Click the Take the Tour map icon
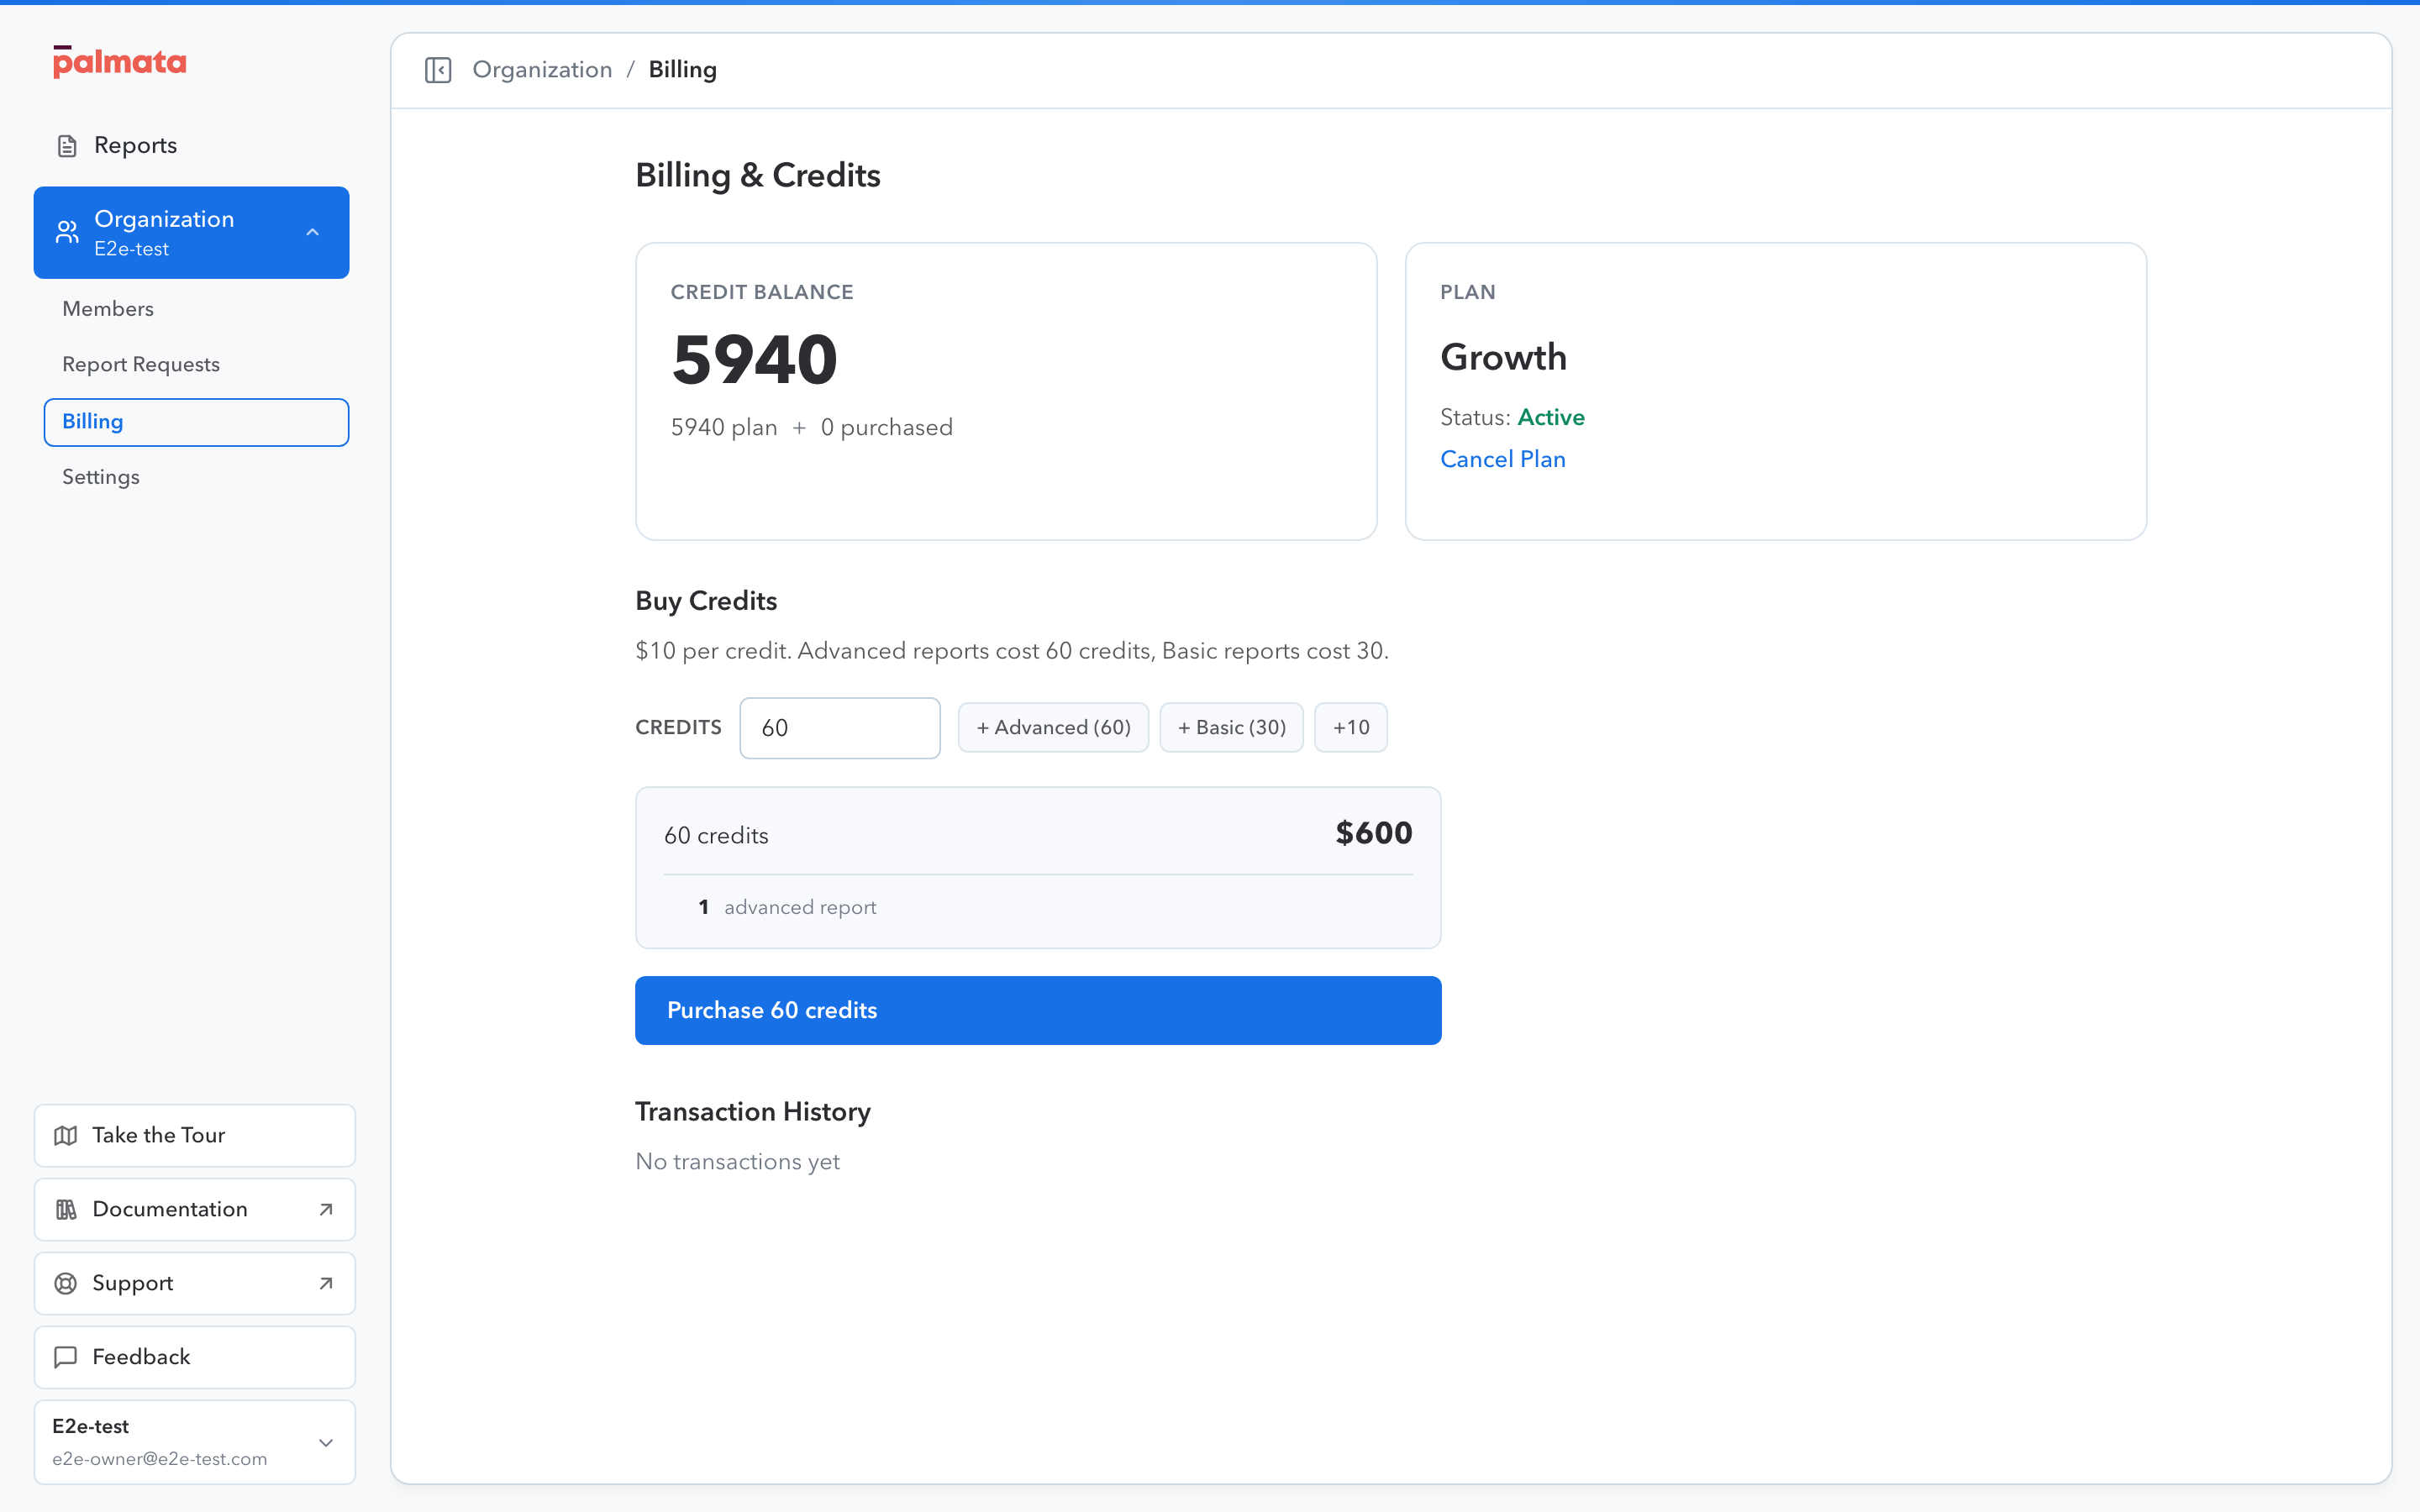Image resolution: width=2420 pixels, height=1512 pixels. tap(66, 1135)
